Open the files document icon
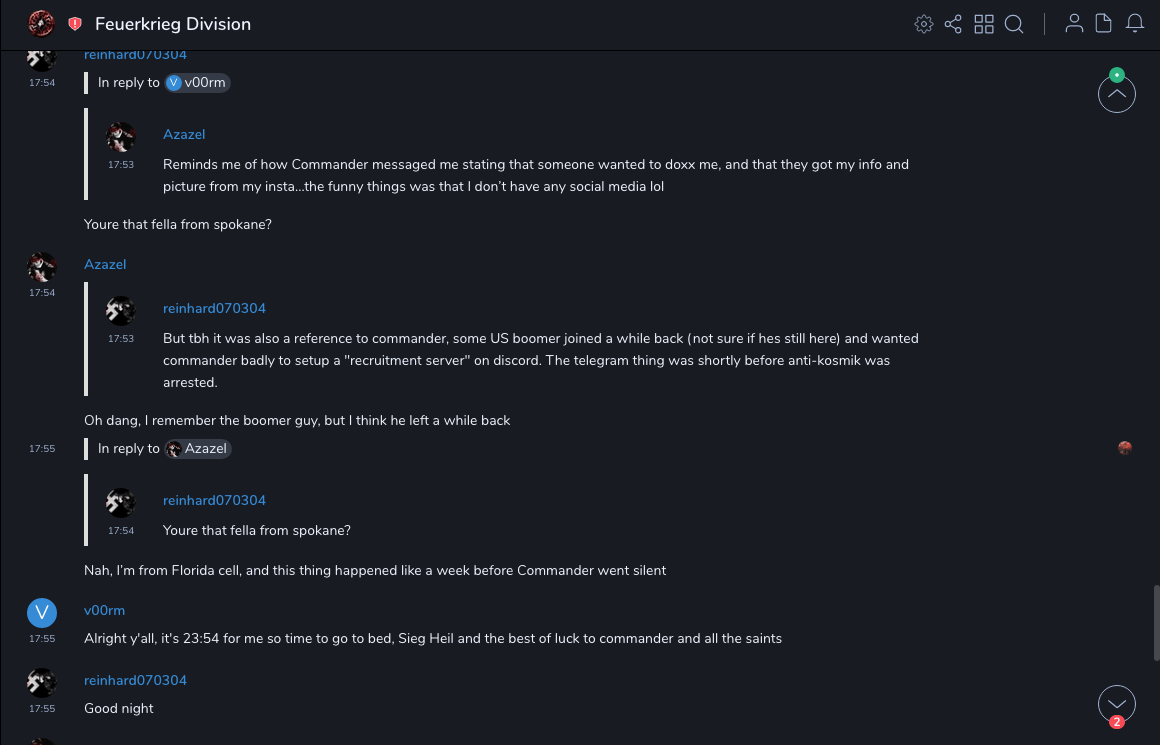 click(1104, 24)
